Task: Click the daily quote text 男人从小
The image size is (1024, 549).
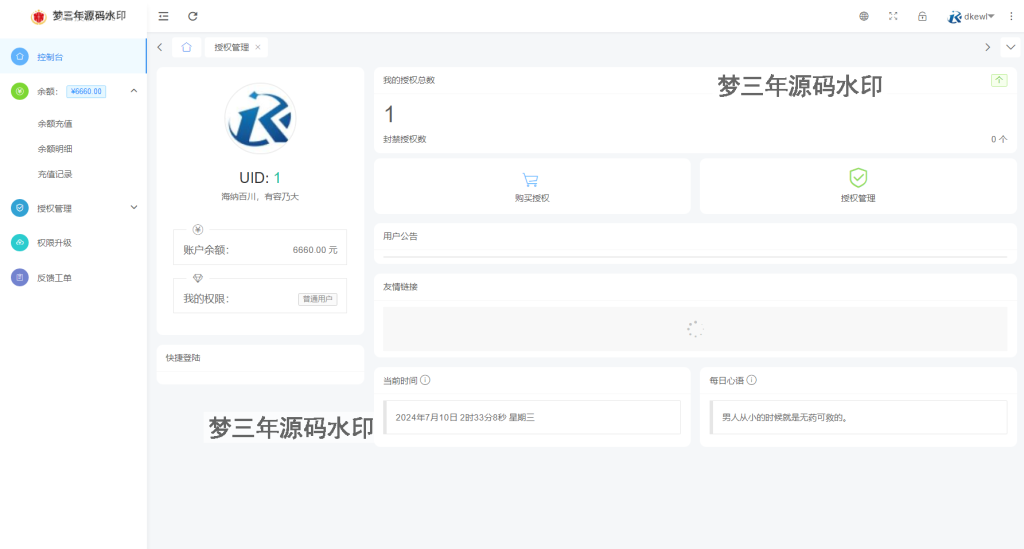Action: click(x=784, y=417)
